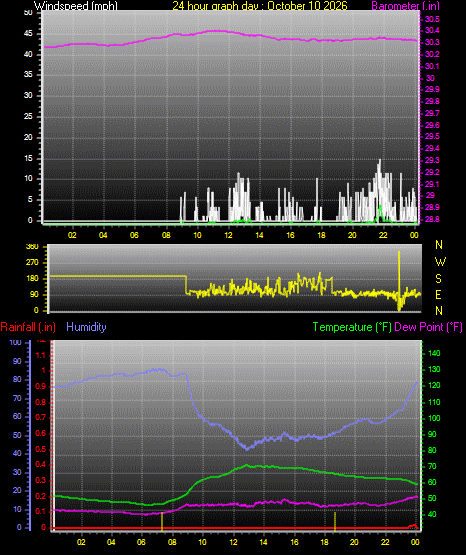The height and width of the screenshot is (555, 466).
Task: Click blue humidity axis value 100
Action: tap(16, 342)
